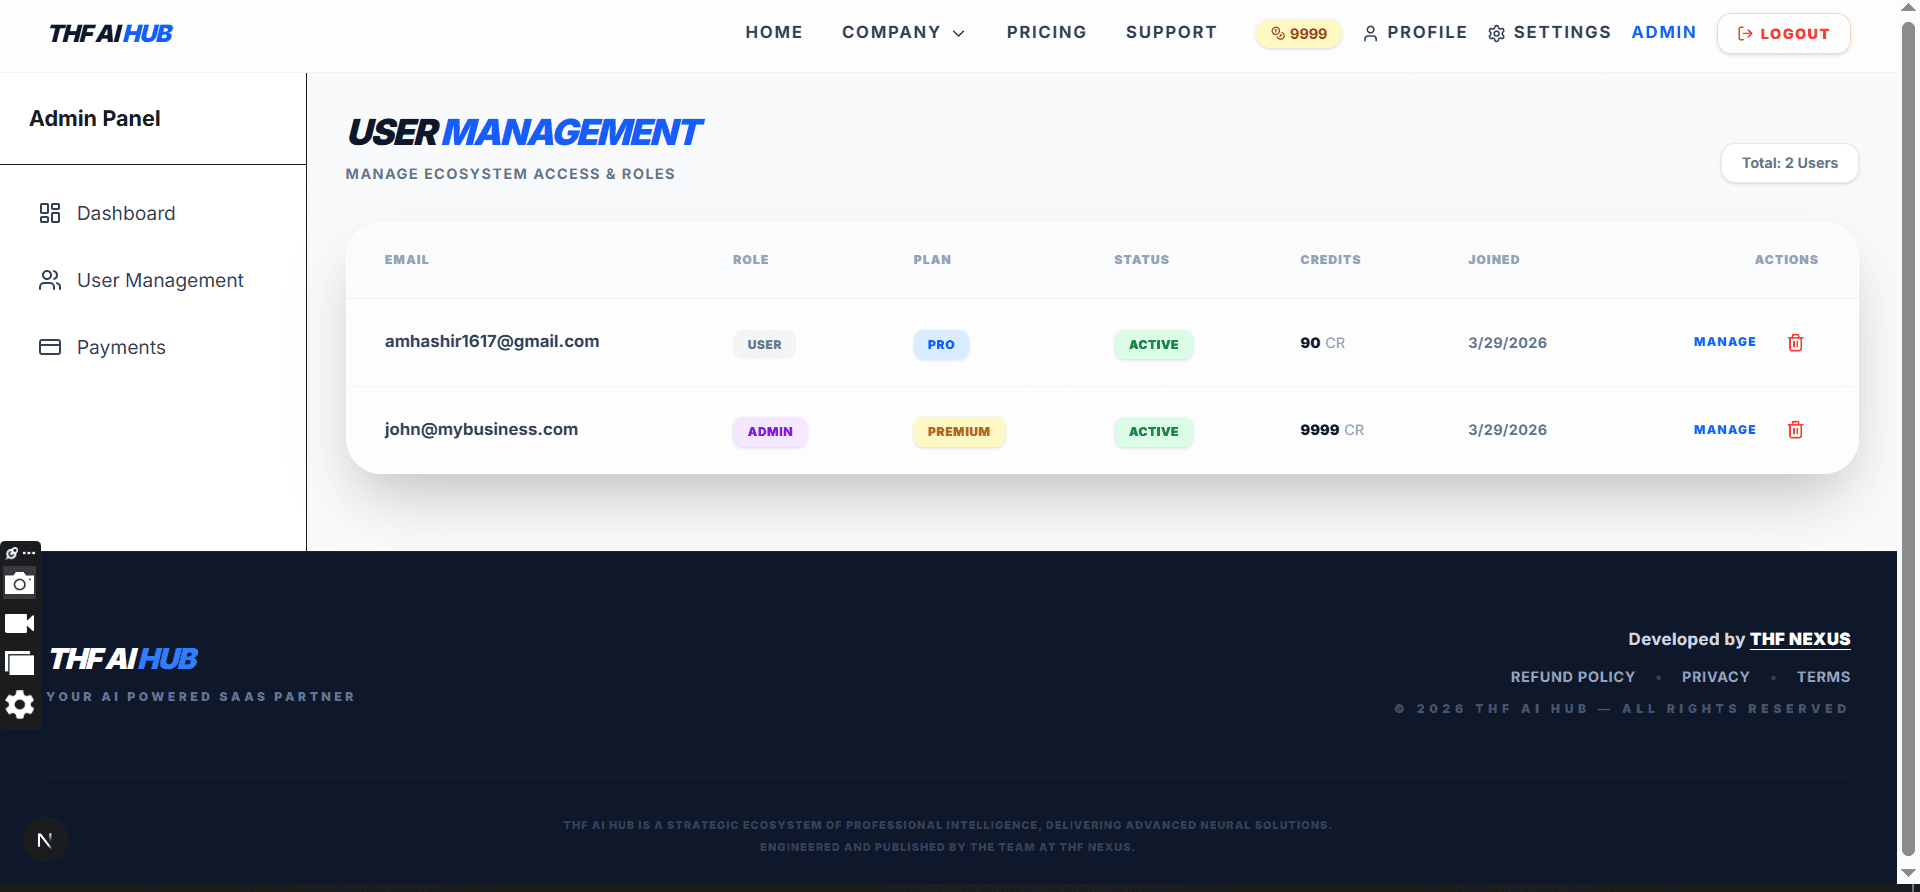Click the THF AI HUB logo in the footer
1920x892 pixels.
pyautogui.click(x=124, y=659)
